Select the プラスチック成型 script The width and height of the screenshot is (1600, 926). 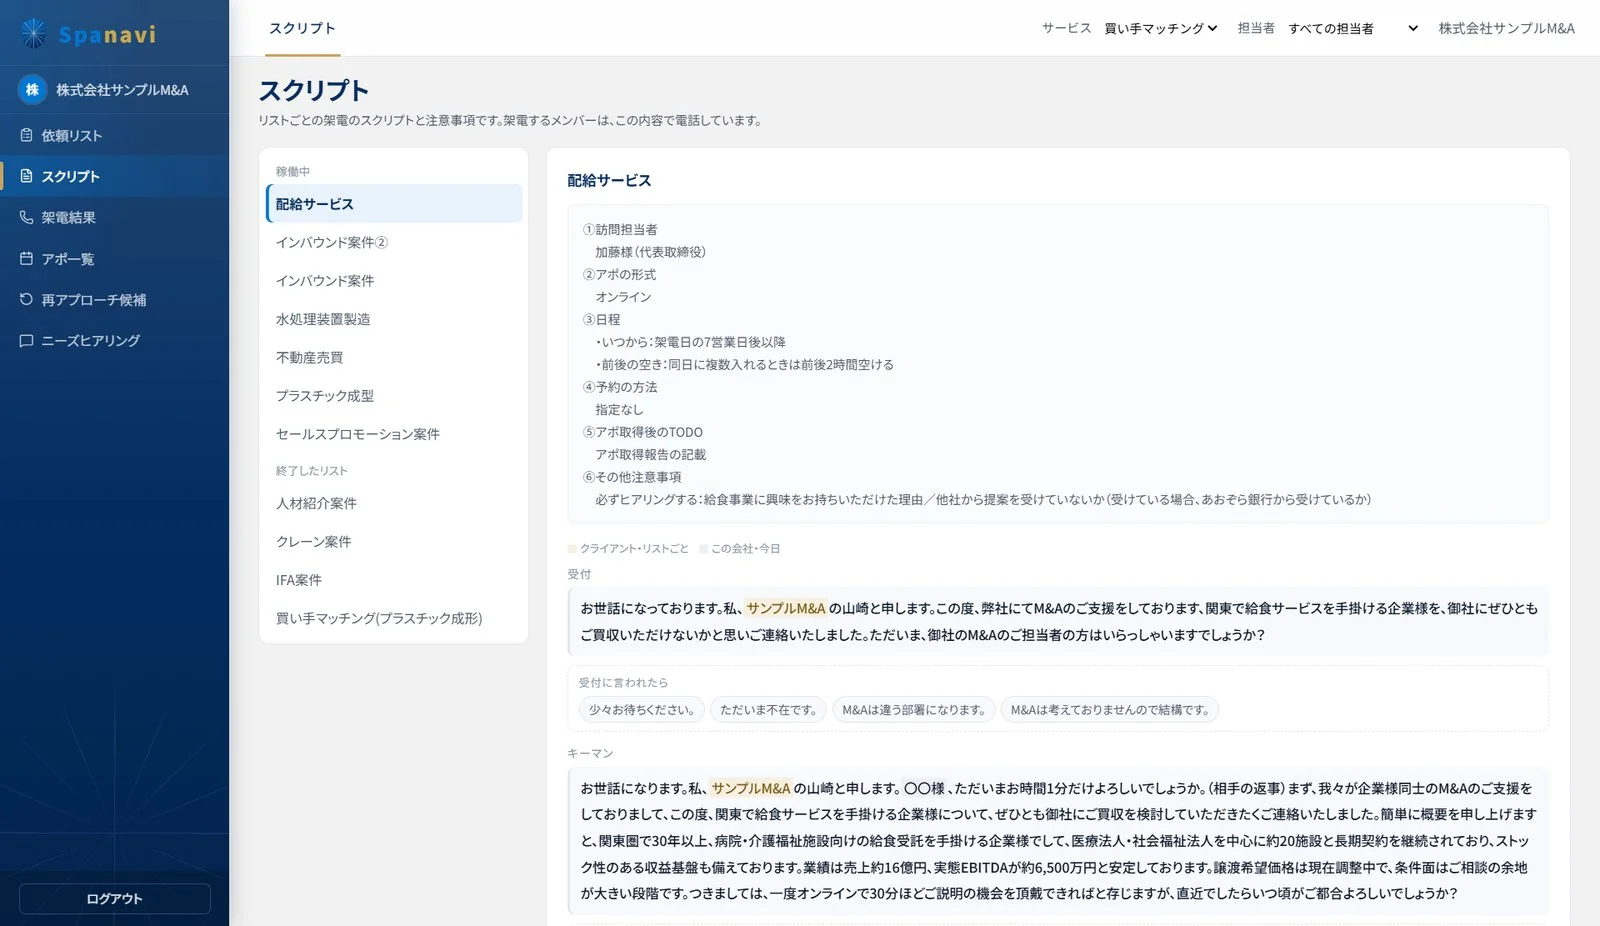click(x=394, y=396)
